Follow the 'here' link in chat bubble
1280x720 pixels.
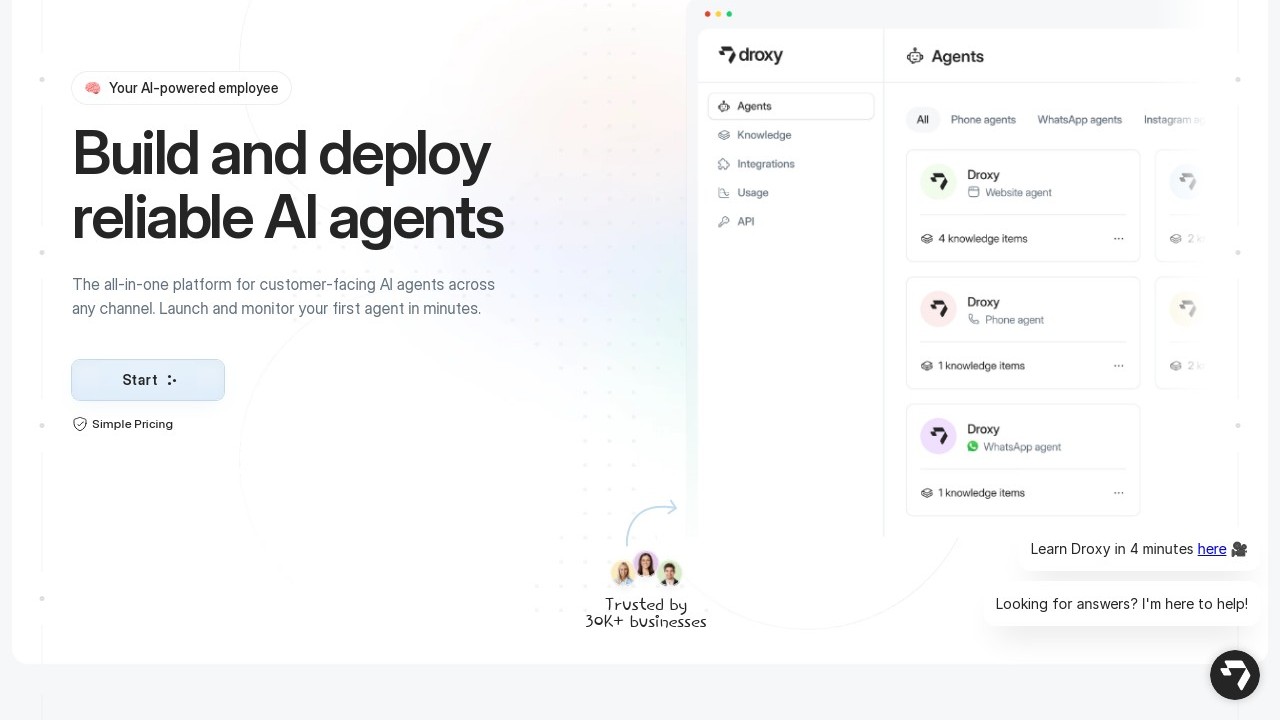[1211, 549]
